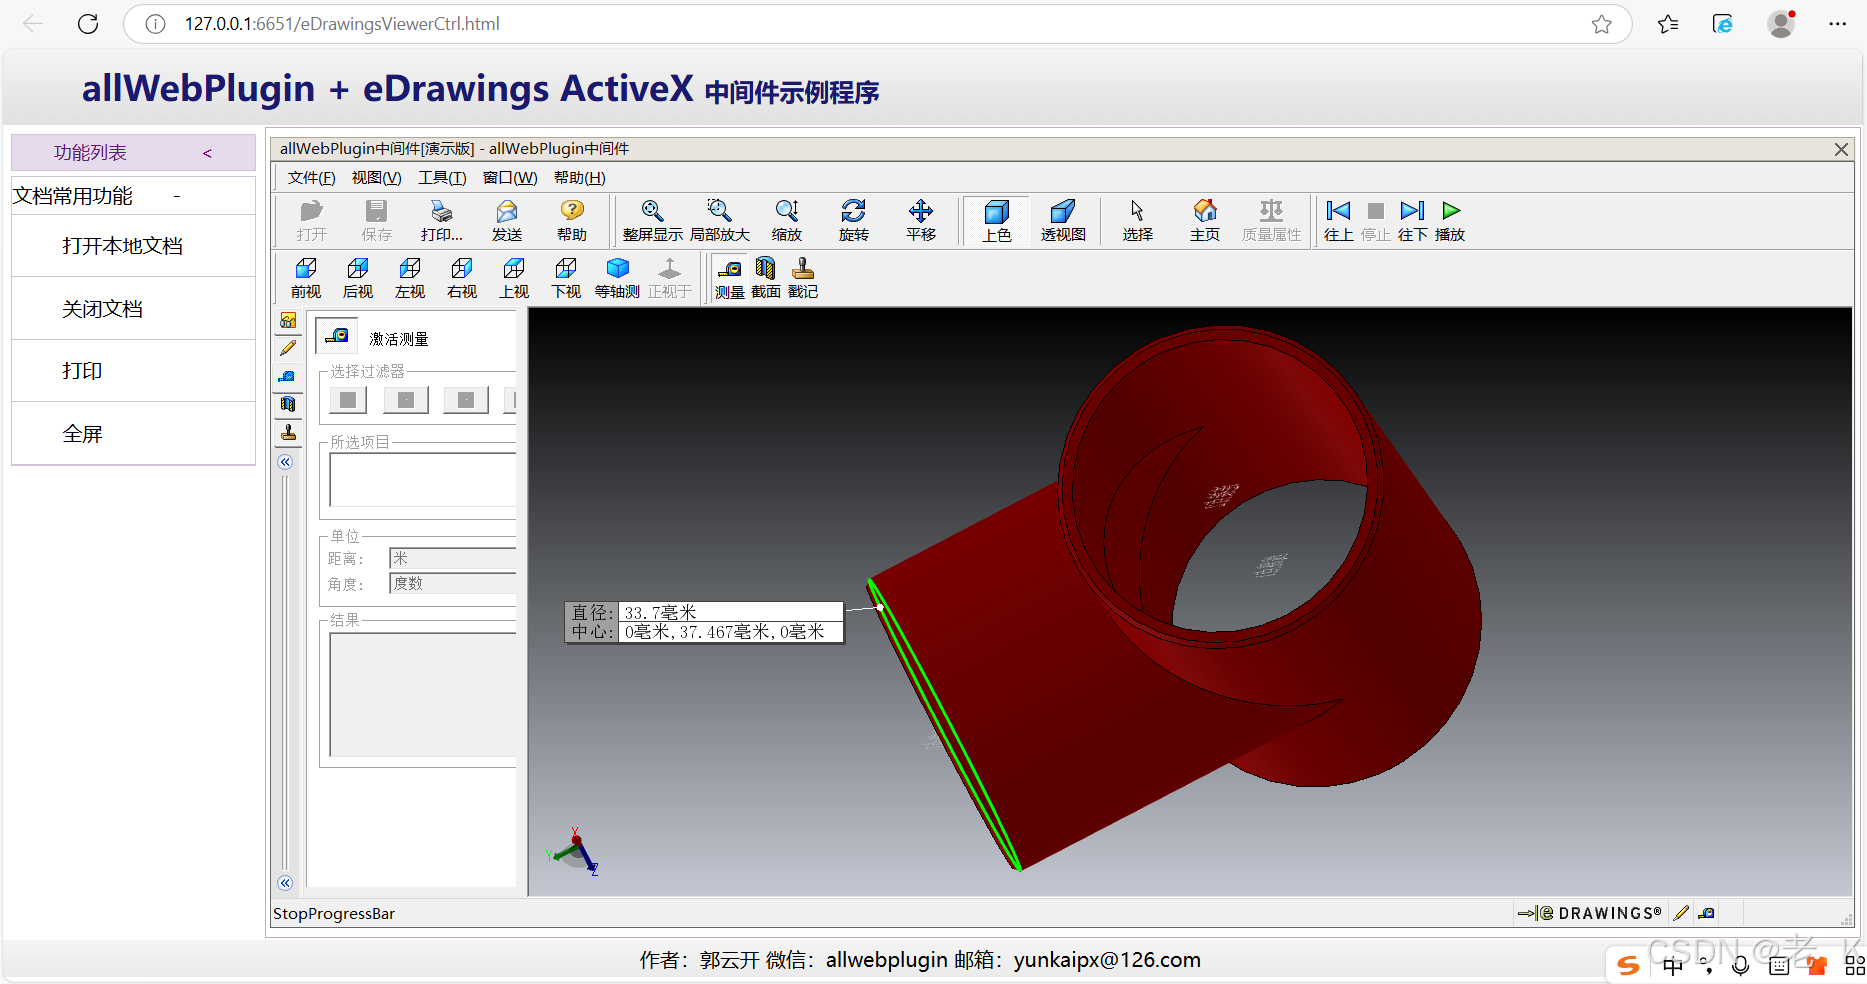
Task: Switch to the 前视 front view
Action: point(306,278)
